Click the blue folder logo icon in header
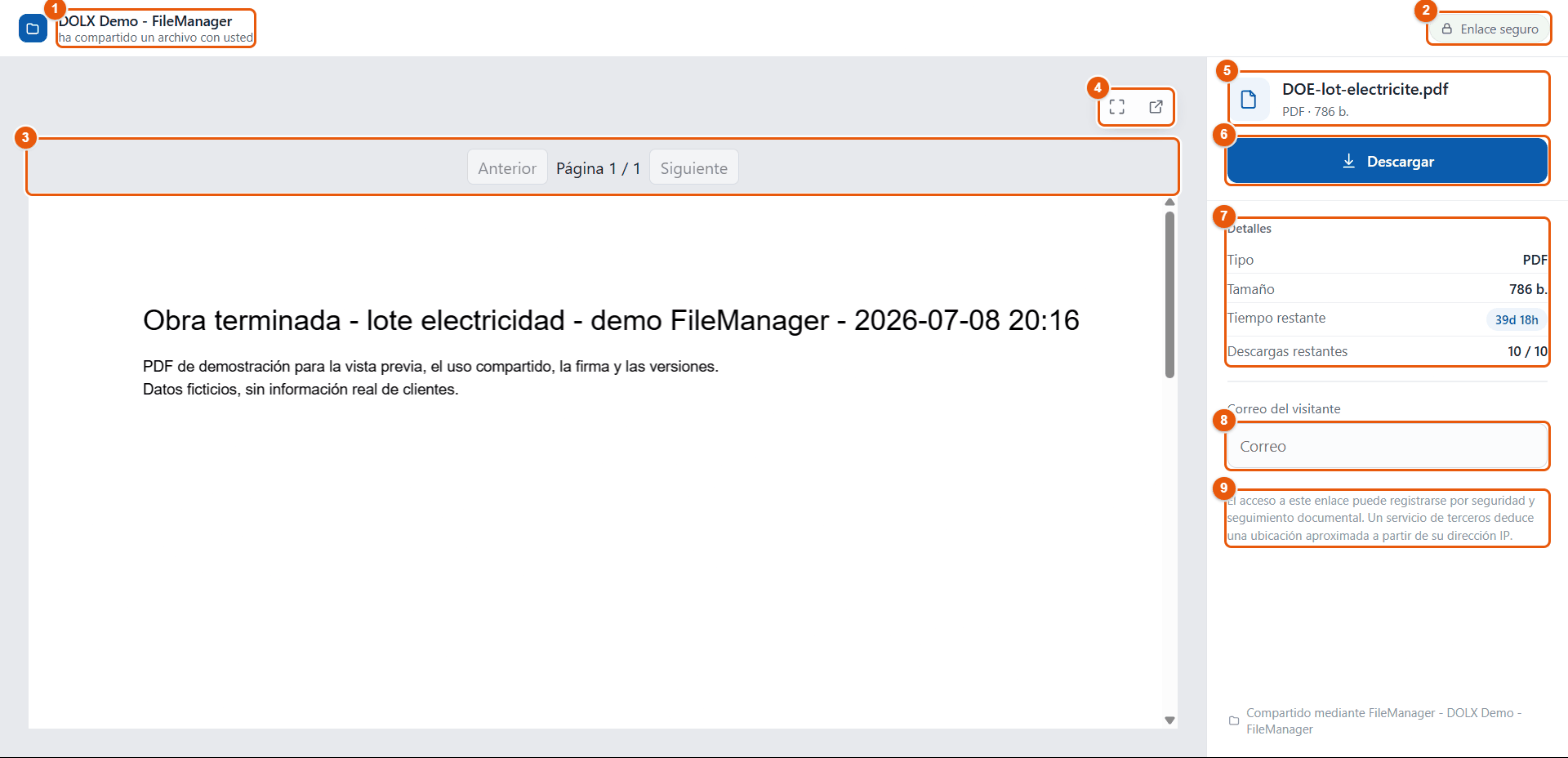This screenshot has height=758, width=1568. (x=33, y=28)
